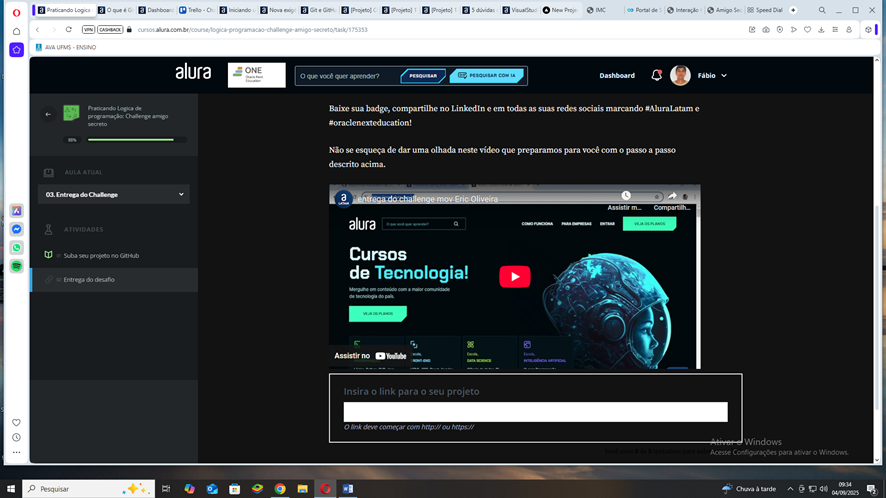Open downloads icon in toolbar
Screen dimensions: 886x498
[x=821, y=29]
